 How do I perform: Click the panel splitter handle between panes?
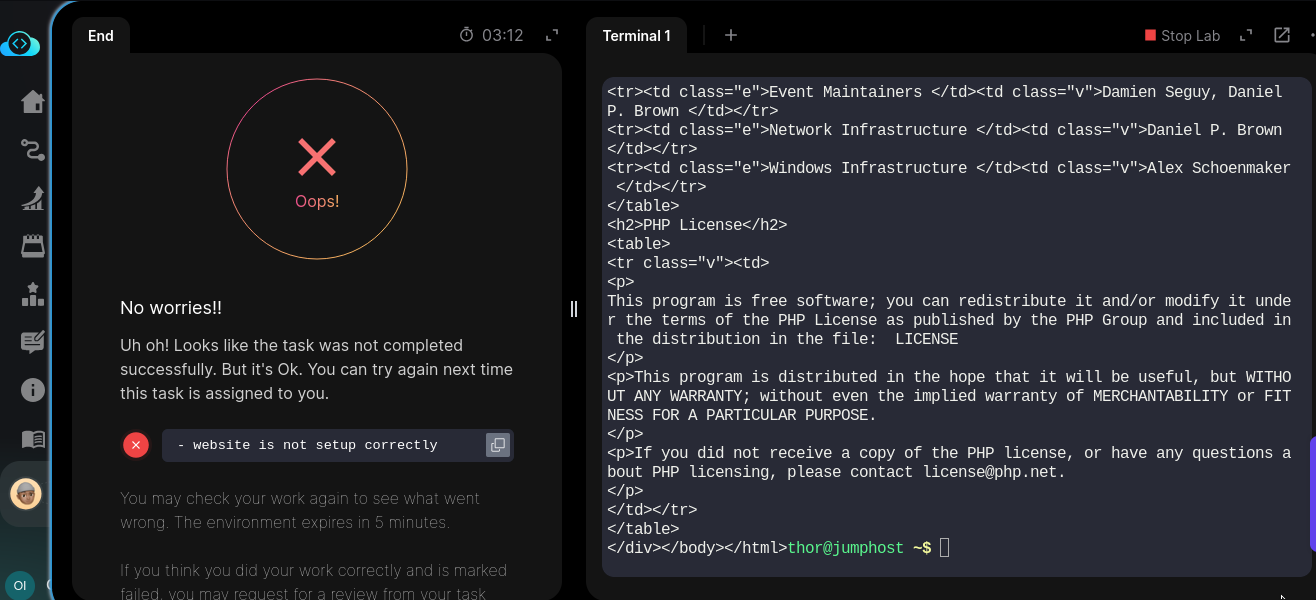pyautogui.click(x=574, y=309)
